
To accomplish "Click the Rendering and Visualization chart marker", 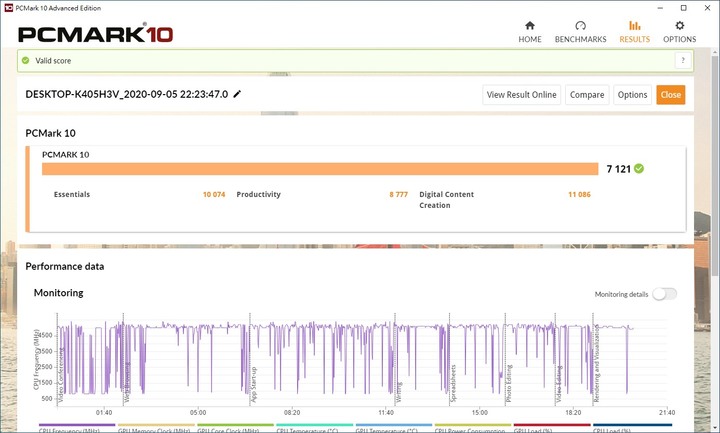I will (x=596, y=363).
